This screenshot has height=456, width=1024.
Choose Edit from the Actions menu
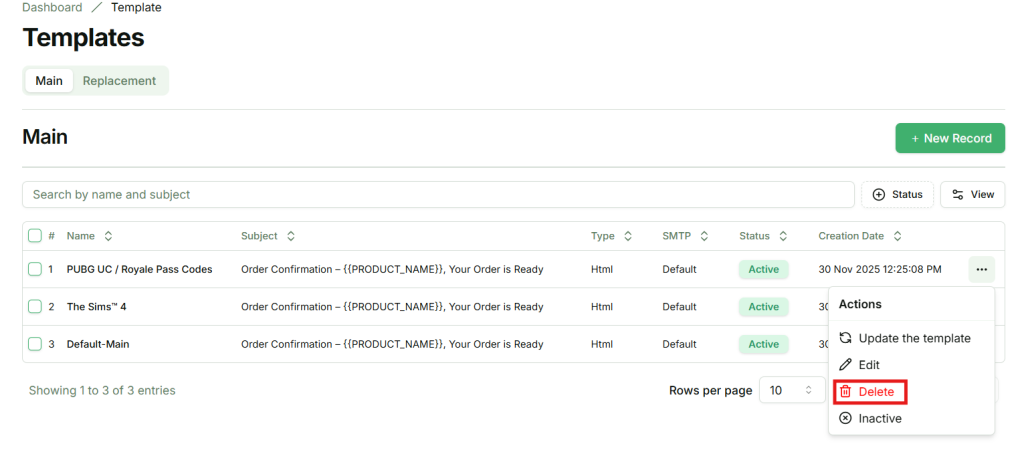(x=868, y=365)
